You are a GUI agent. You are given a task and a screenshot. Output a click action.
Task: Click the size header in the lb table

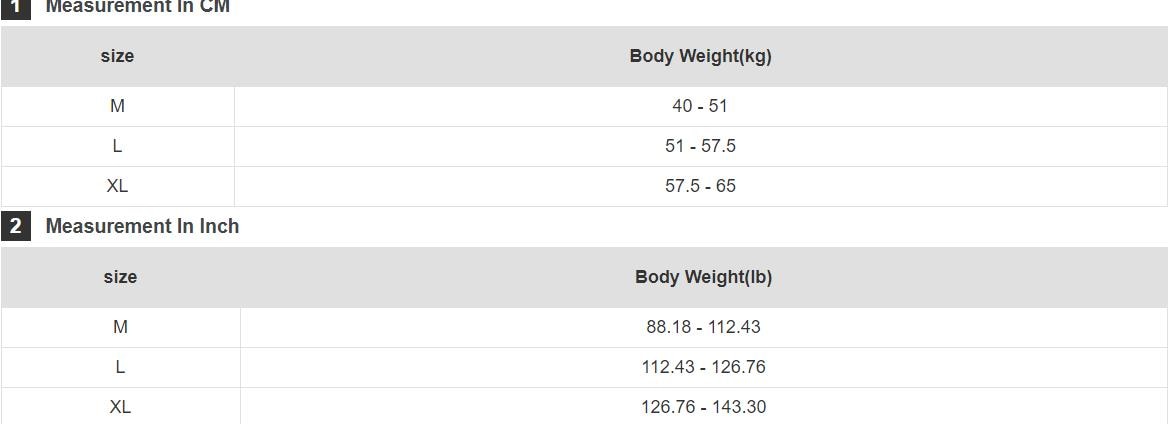[120, 277]
